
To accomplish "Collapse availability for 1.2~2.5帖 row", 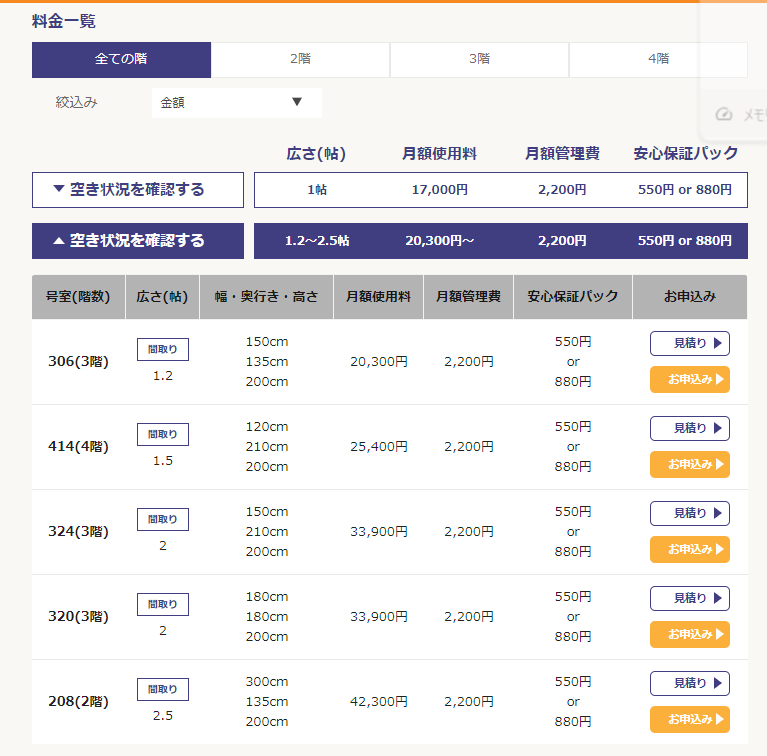I will coord(138,241).
